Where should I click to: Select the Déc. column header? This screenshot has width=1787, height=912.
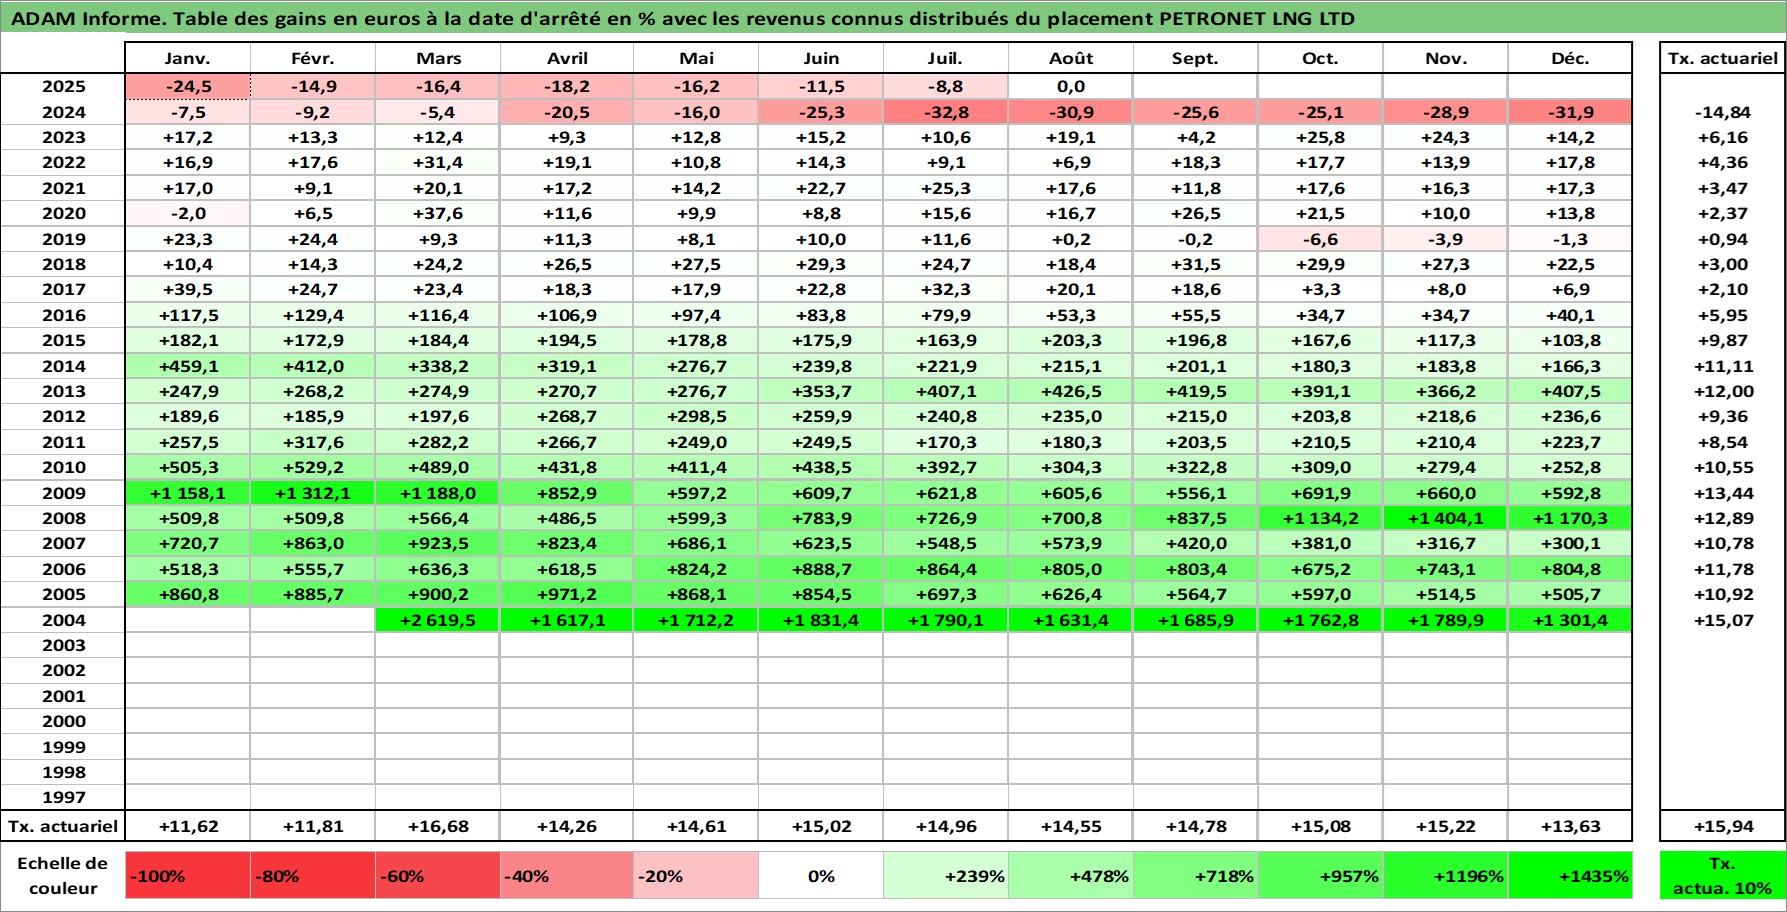click(1570, 58)
